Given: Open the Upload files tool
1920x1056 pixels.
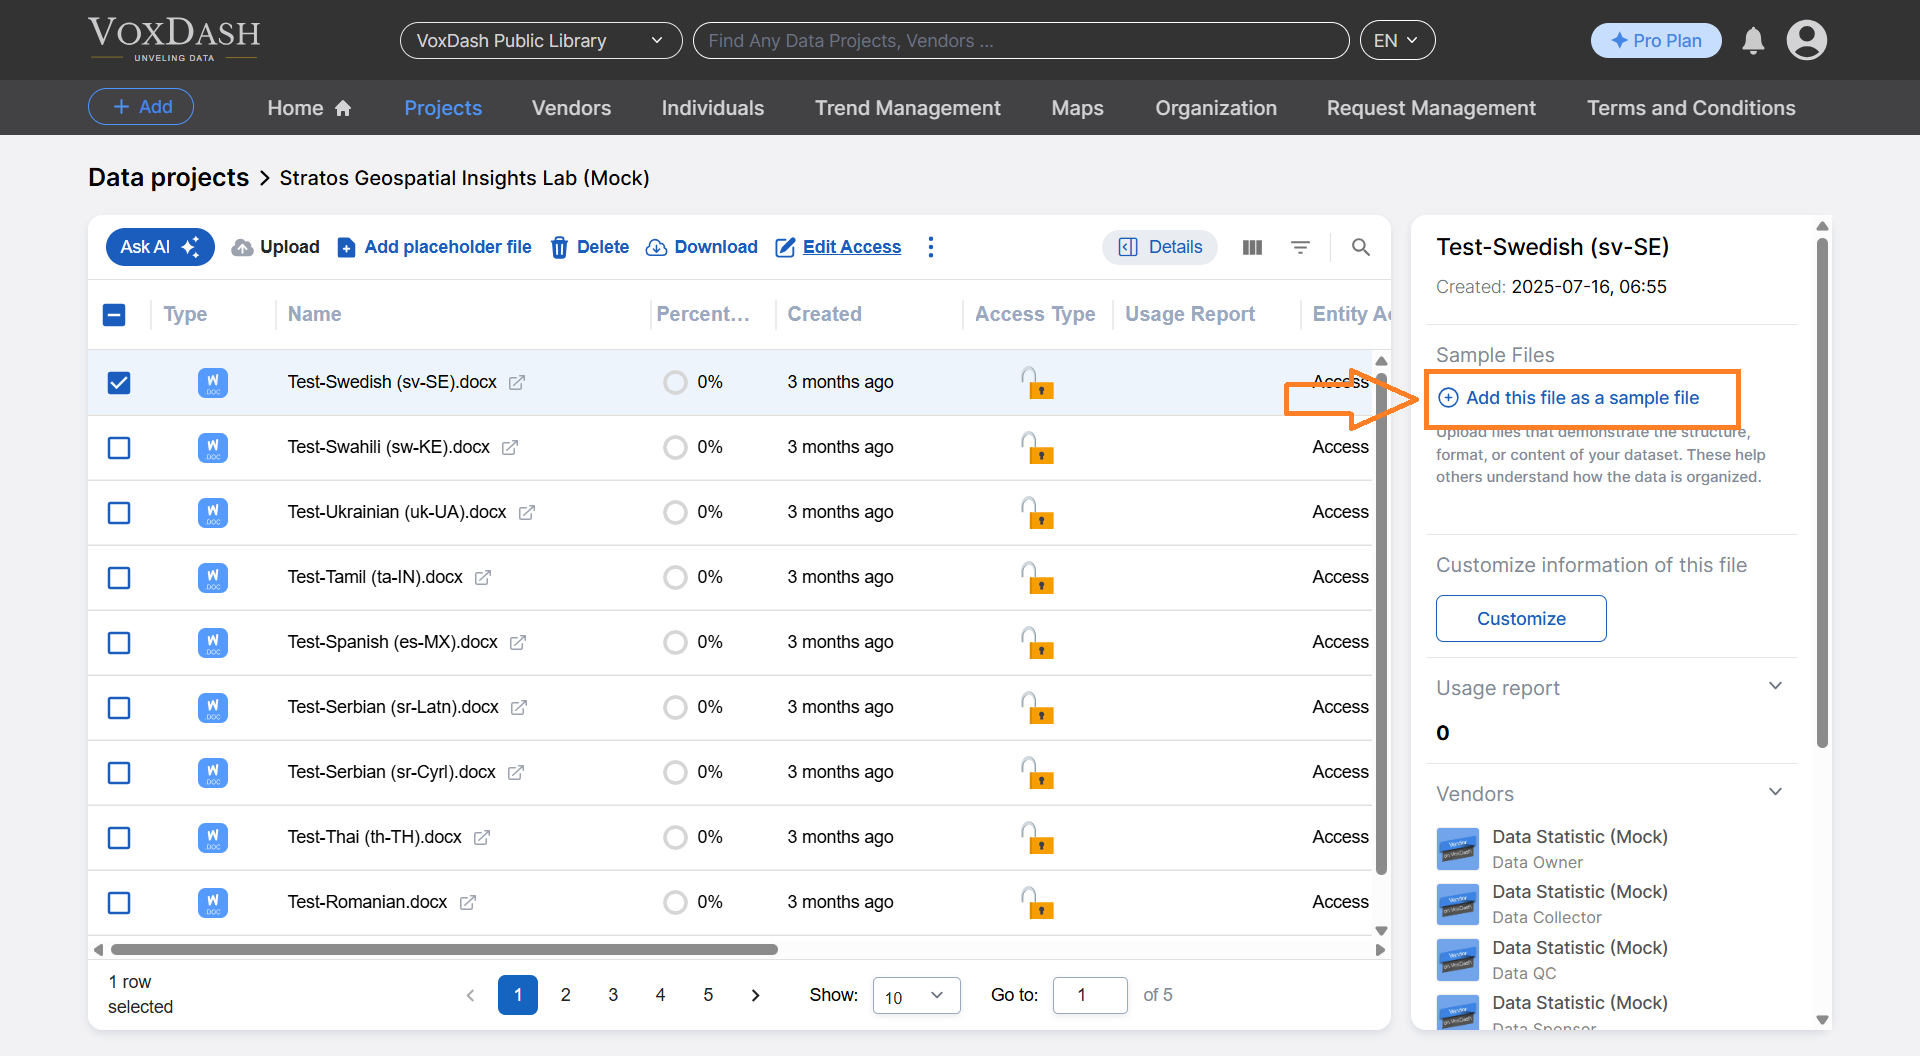Looking at the screenshot, I should (x=243, y=247).
